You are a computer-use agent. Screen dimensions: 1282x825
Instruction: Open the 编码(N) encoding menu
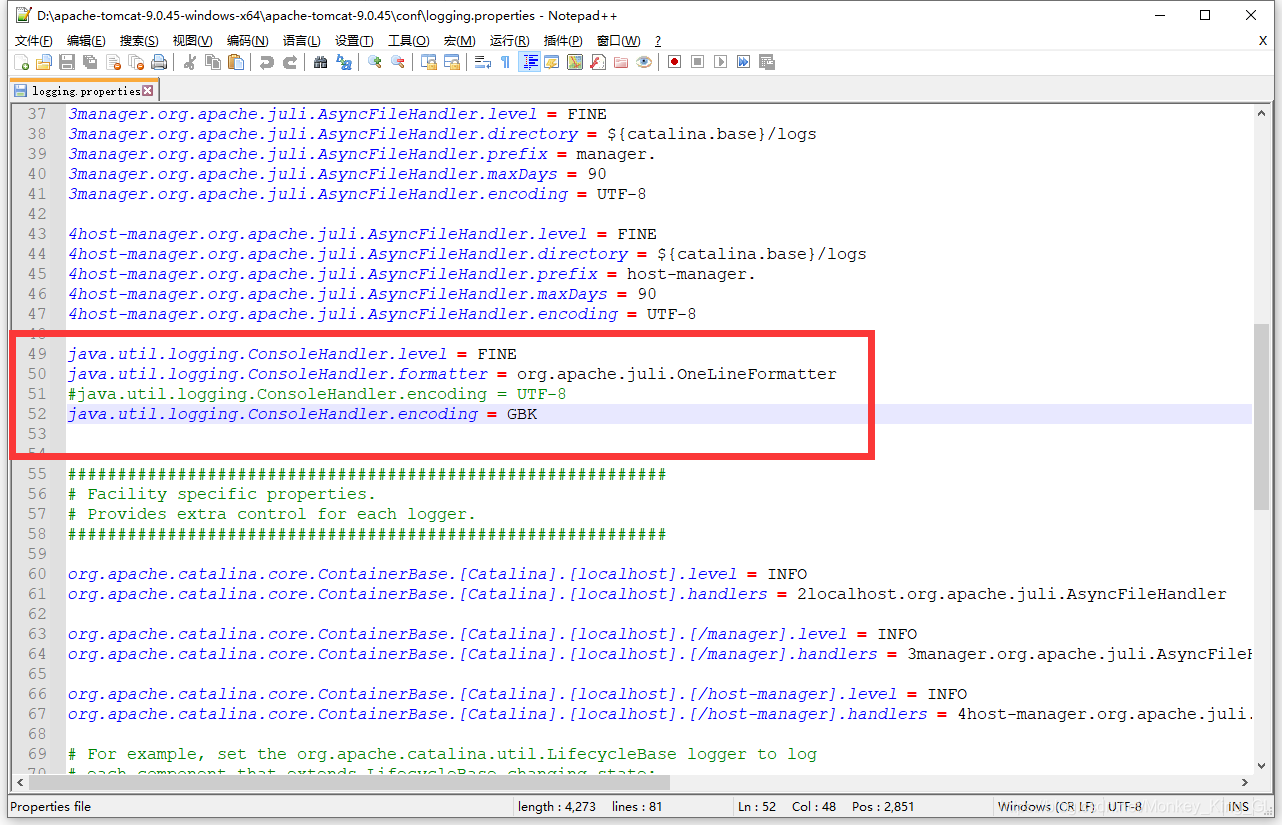[x=247, y=41]
